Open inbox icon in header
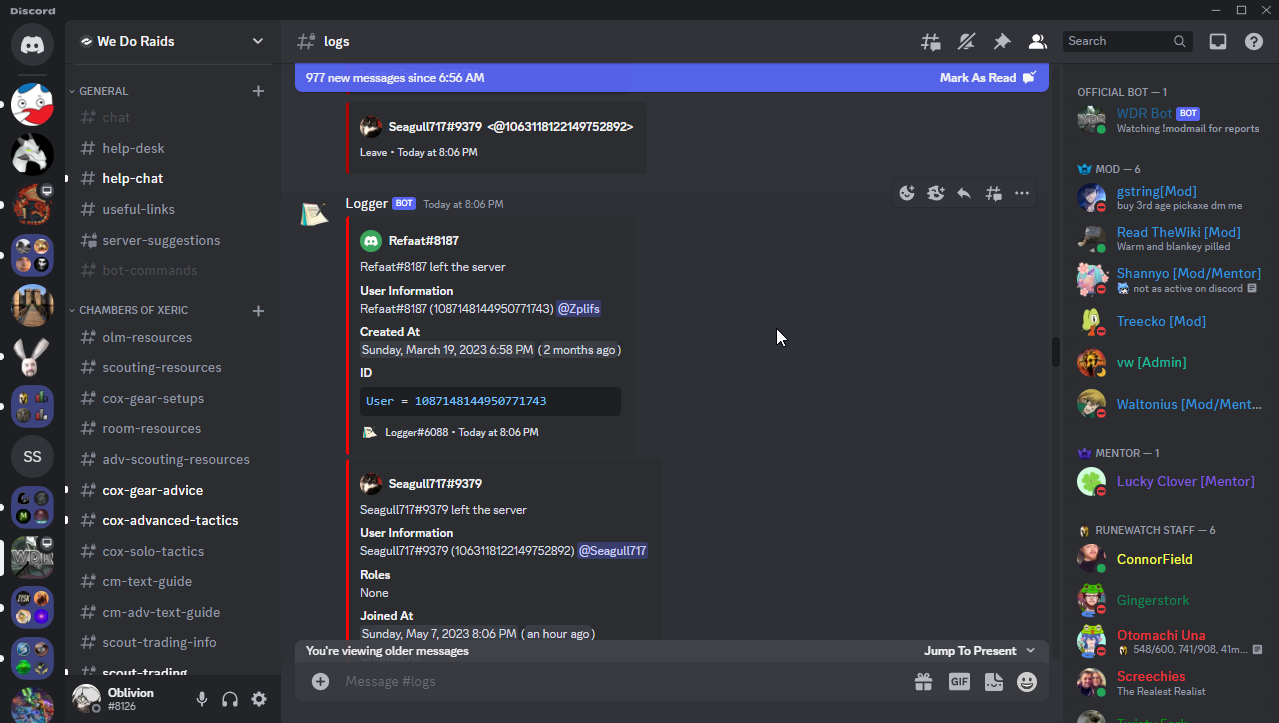The image size is (1279, 723). coord(1218,41)
